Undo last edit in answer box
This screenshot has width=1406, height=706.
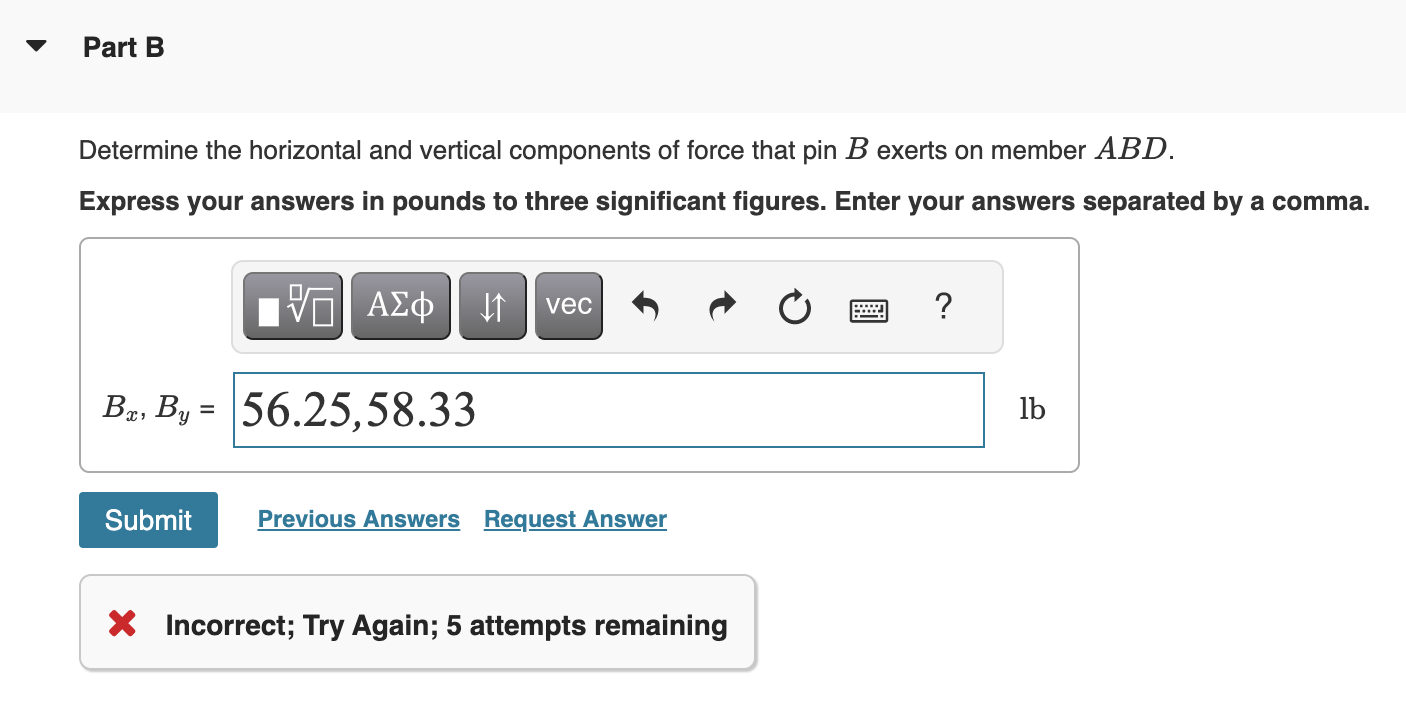pos(646,306)
